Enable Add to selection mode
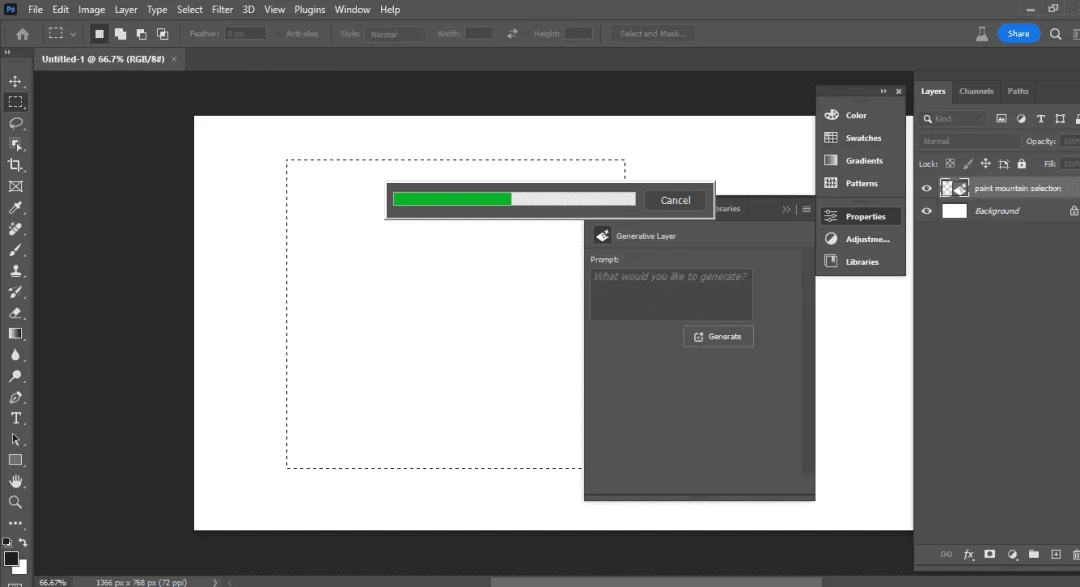1080x587 pixels. click(121, 34)
